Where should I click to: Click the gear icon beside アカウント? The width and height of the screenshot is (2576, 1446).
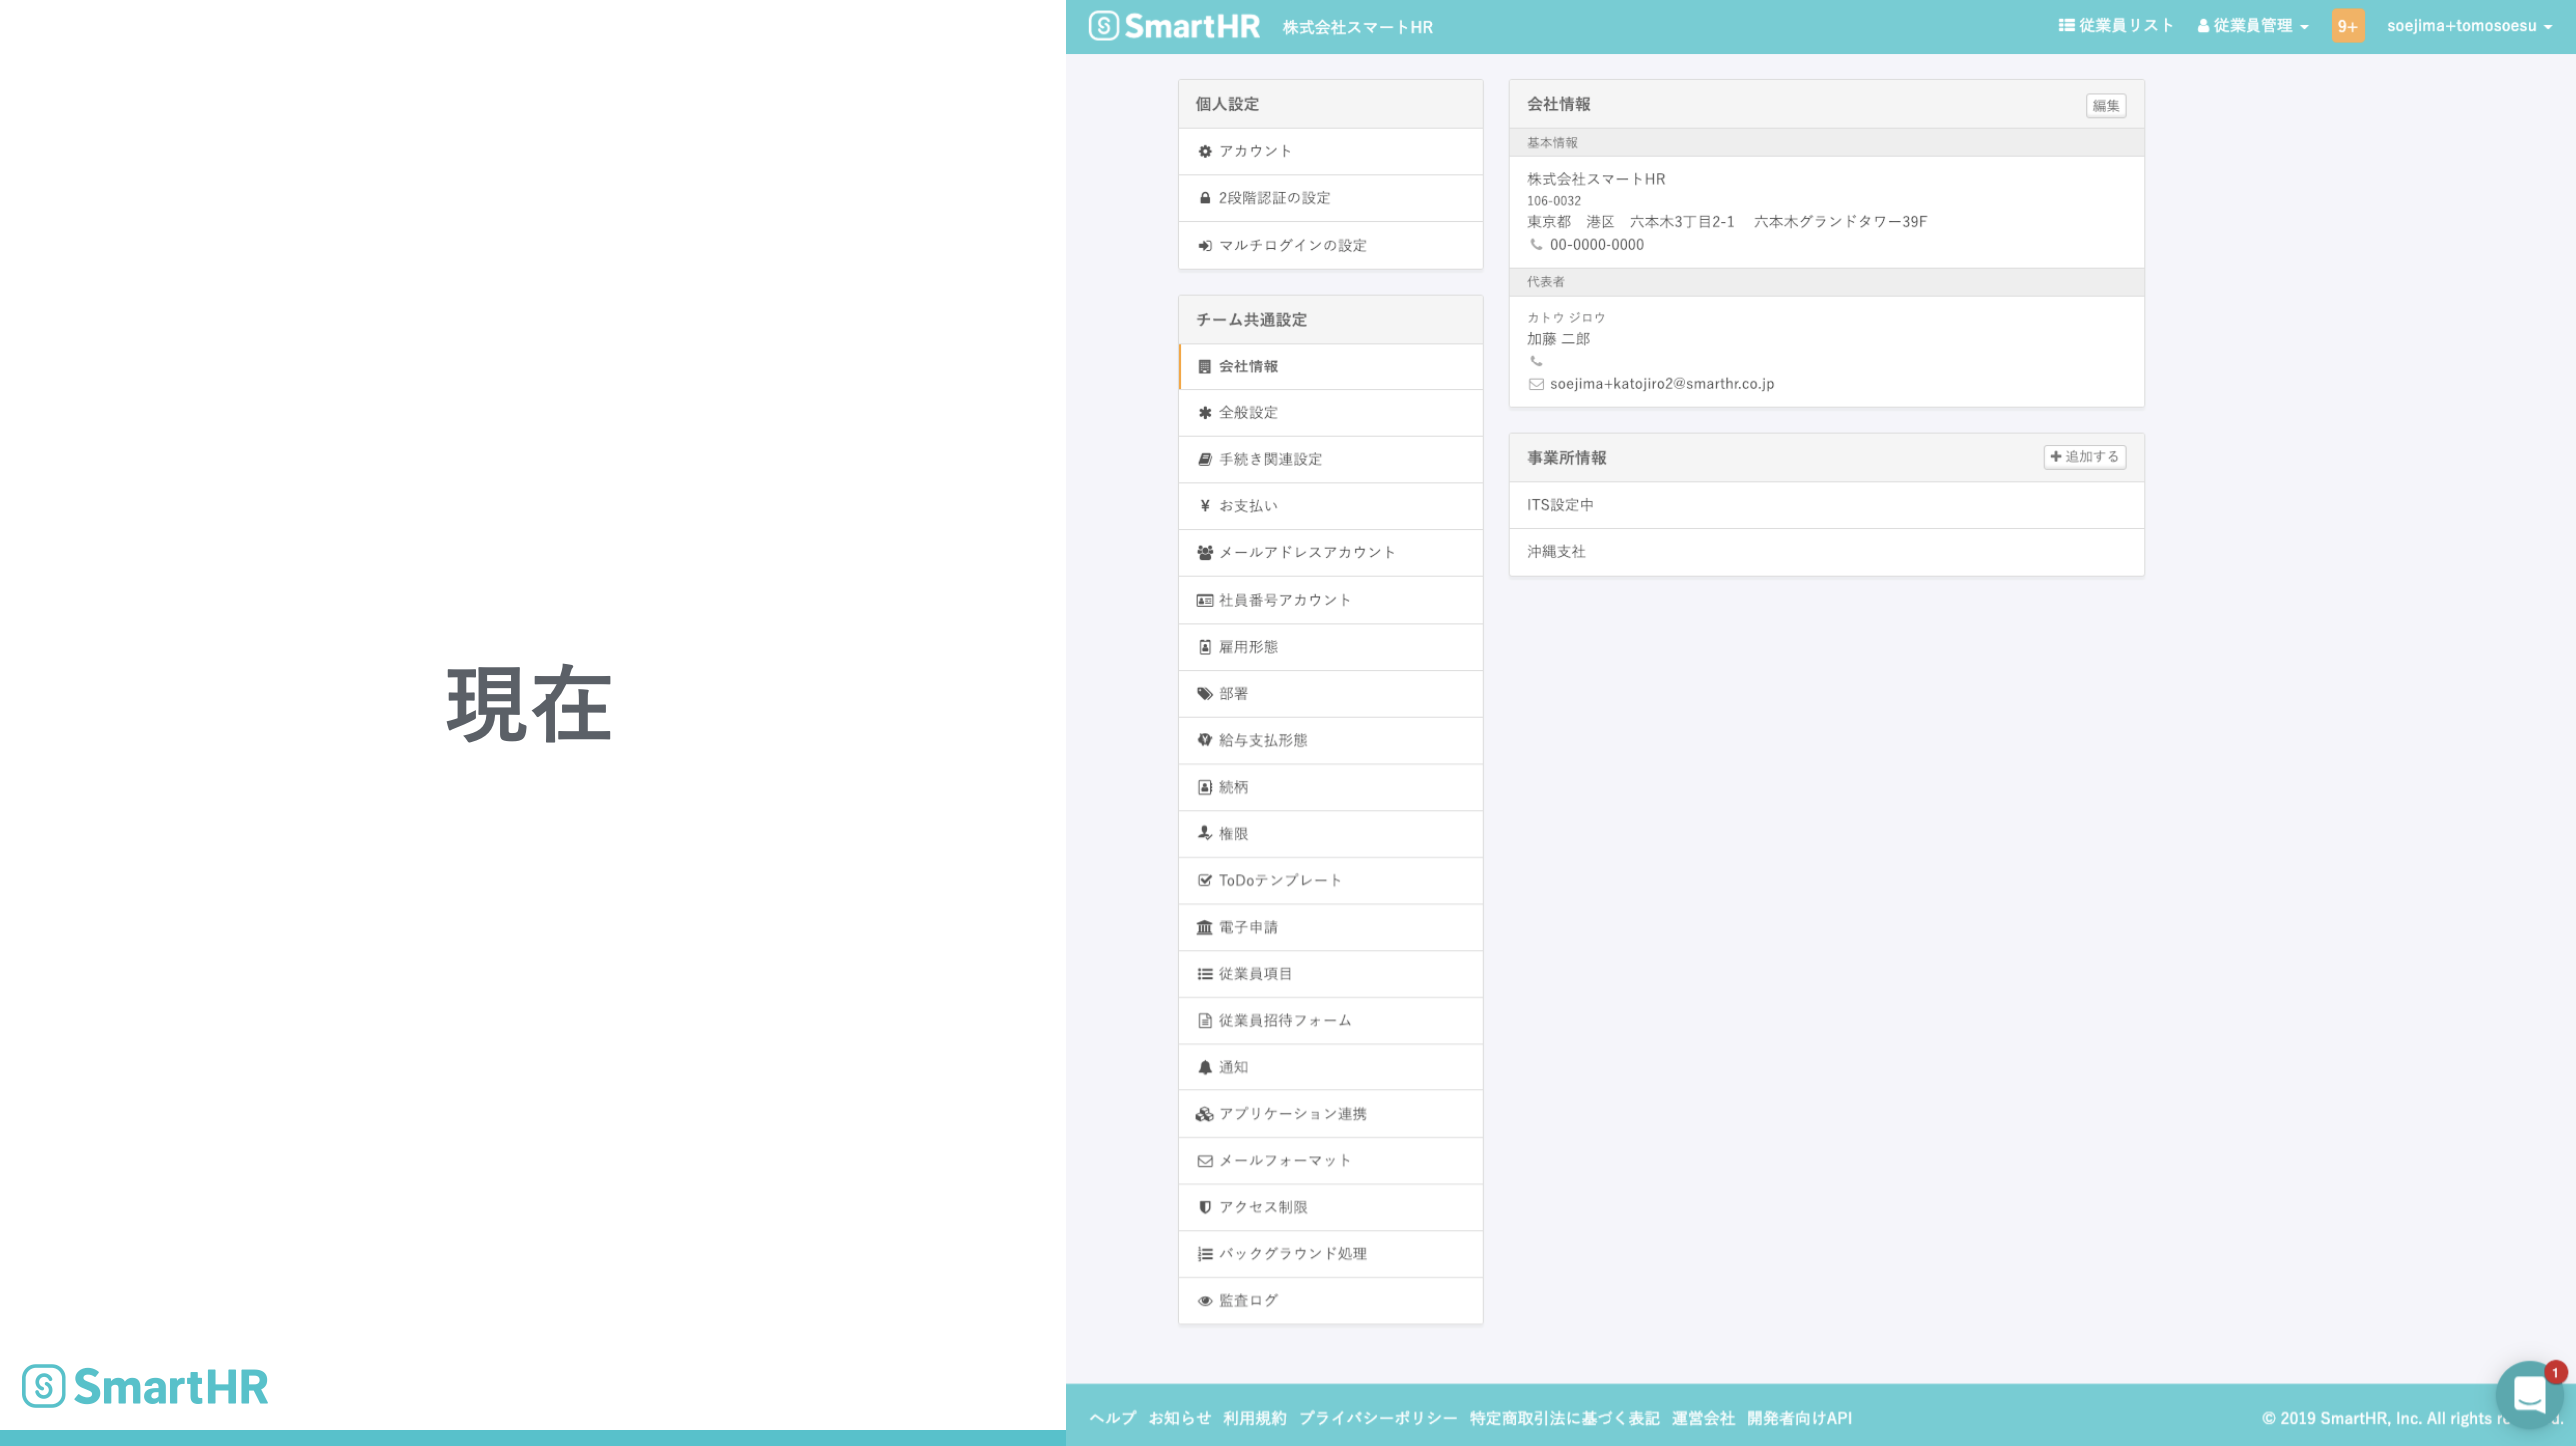point(1205,151)
